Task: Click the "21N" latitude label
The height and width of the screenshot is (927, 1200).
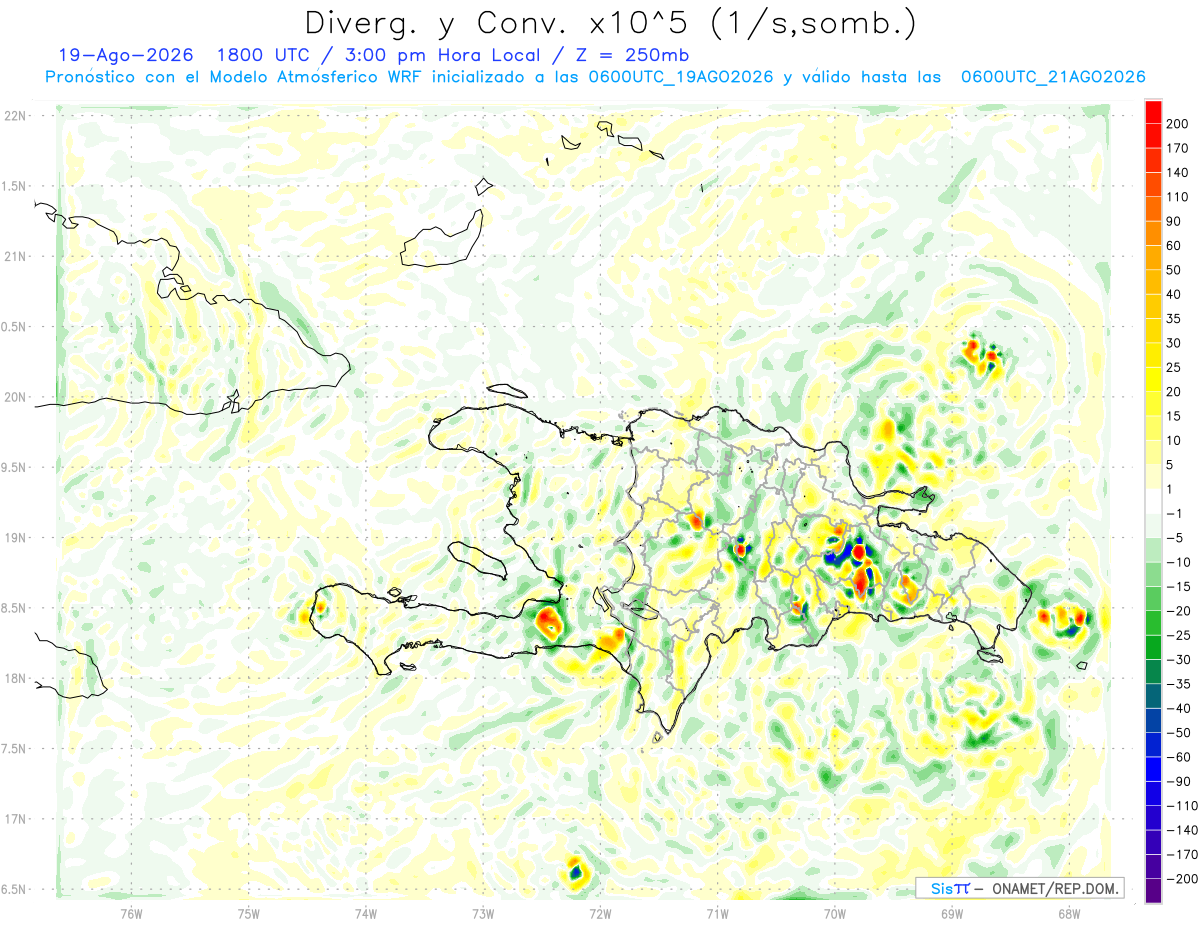Action: 14,256
